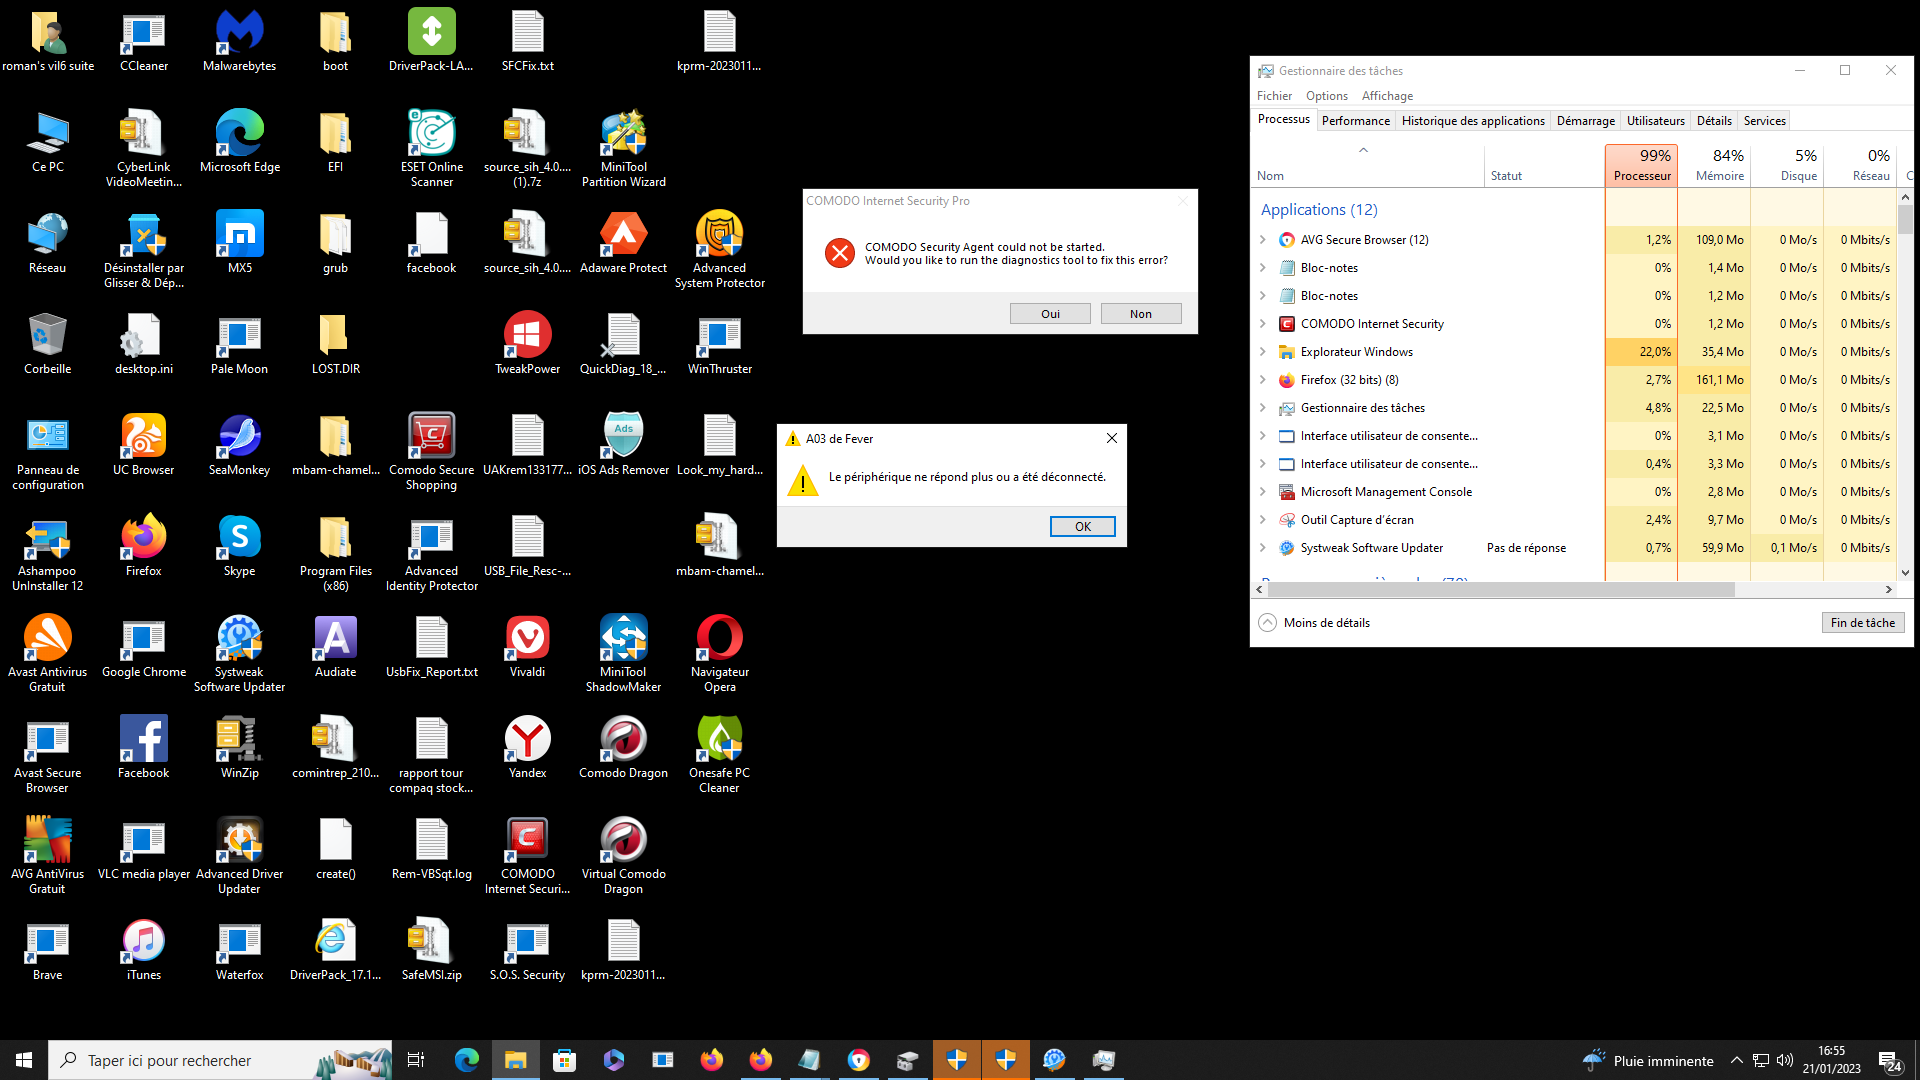The height and width of the screenshot is (1080, 1920).
Task: Collapse Task Manager with Moins de détails
Action: coord(1314,622)
